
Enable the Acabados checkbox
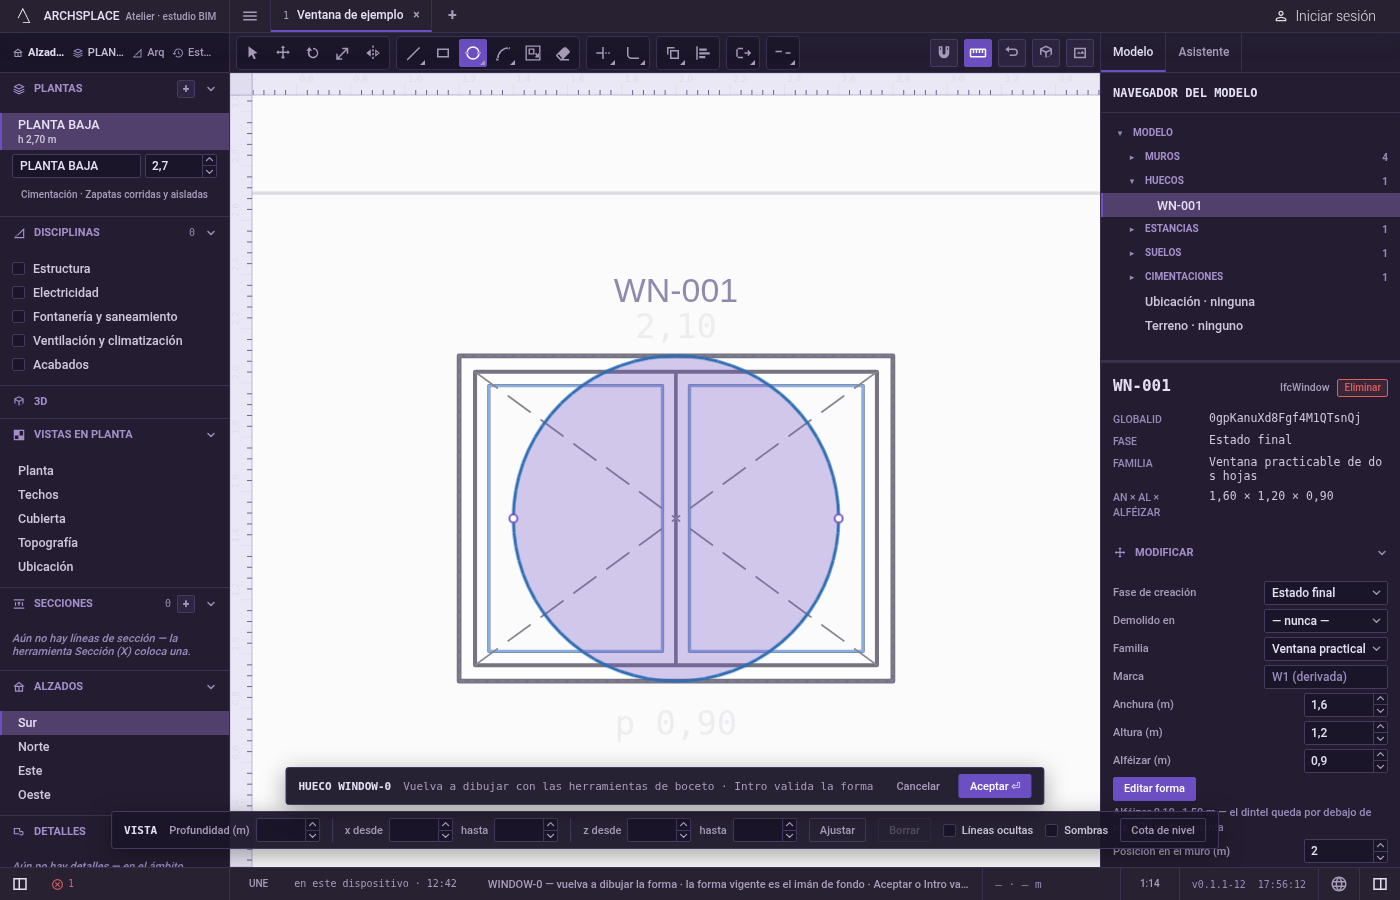pos(18,365)
